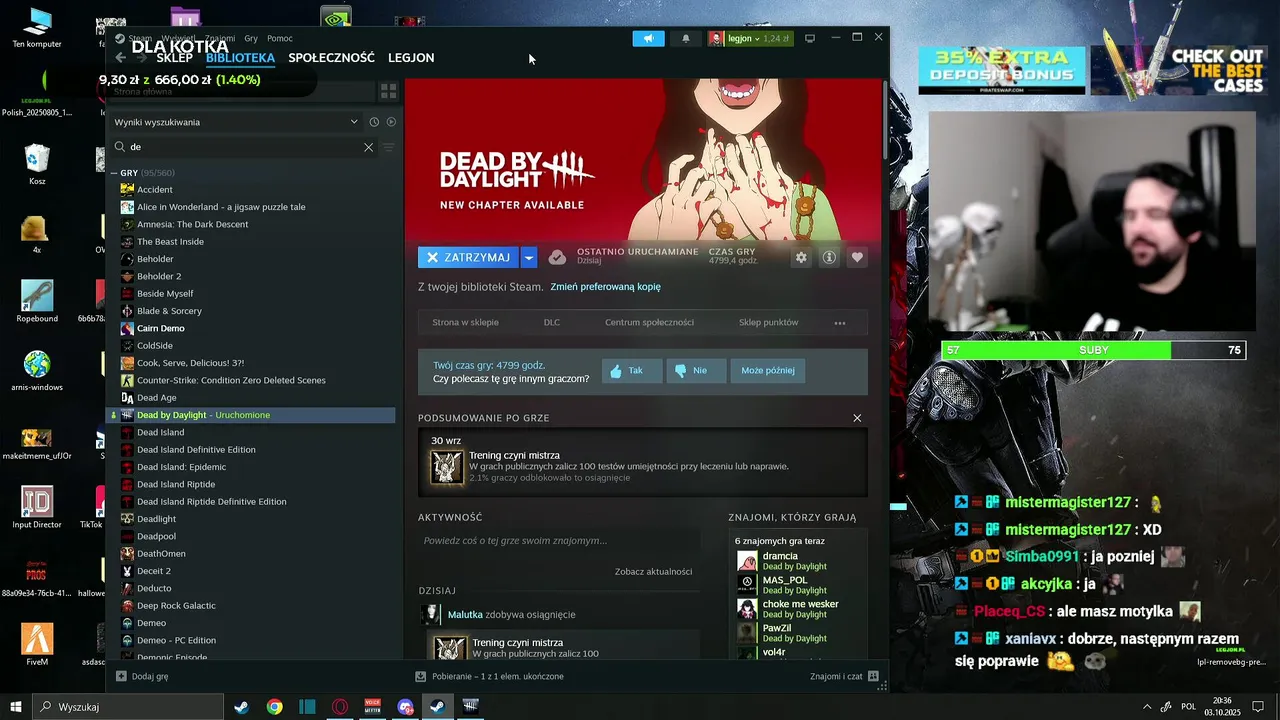Screen dimensions: 1280x720
Task: Open friends chat icon at bottom right
Action: coord(874,676)
